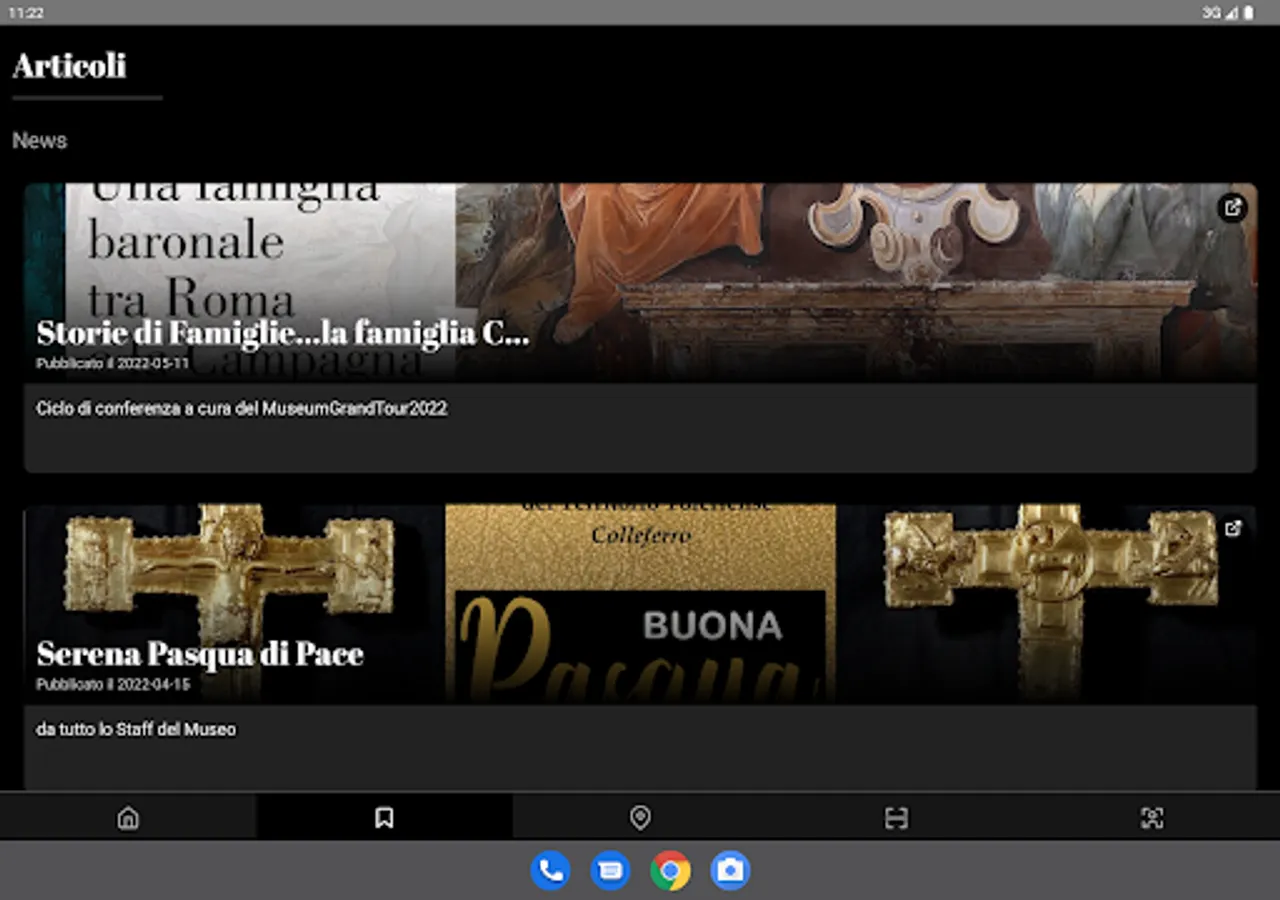Tap the golden cross Buona Pasqua image
This screenshot has width=1280, height=900.
[x=640, y=603]
